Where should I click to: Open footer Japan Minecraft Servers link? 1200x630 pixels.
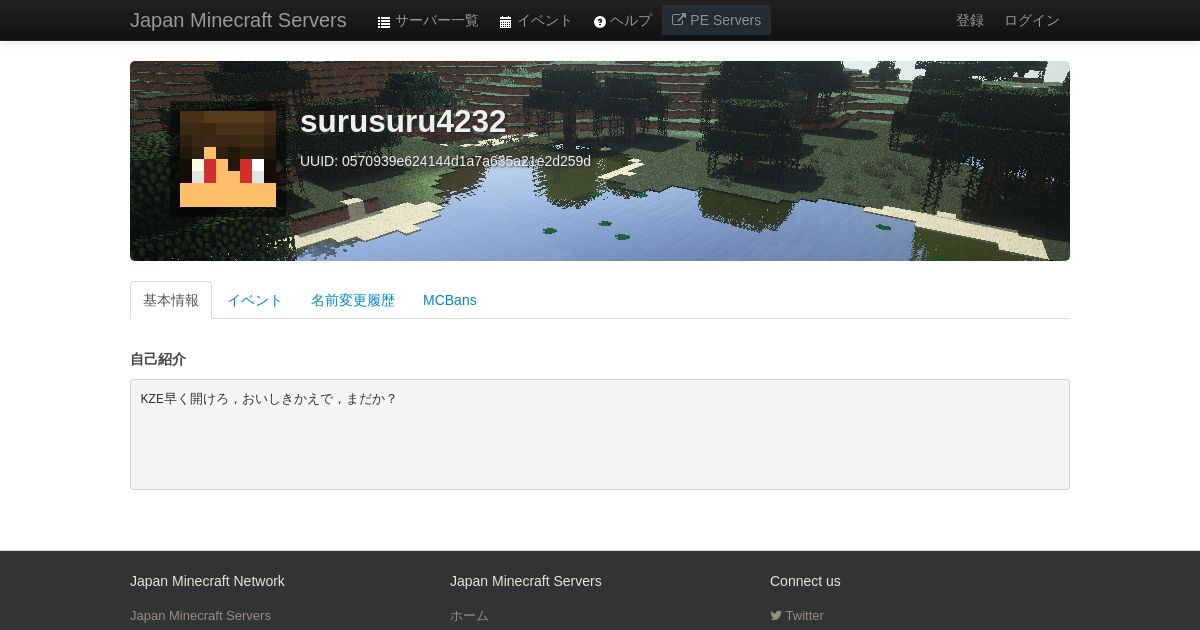200,616
